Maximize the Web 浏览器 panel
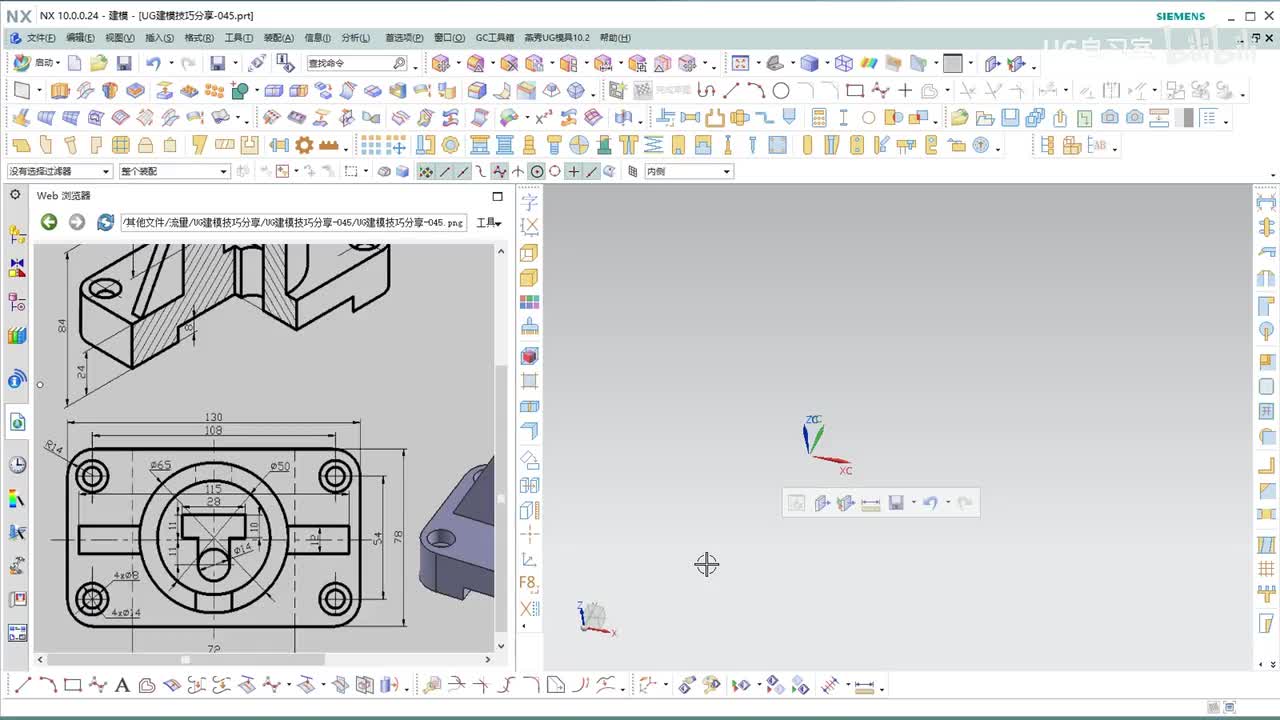 pos(497,196)
